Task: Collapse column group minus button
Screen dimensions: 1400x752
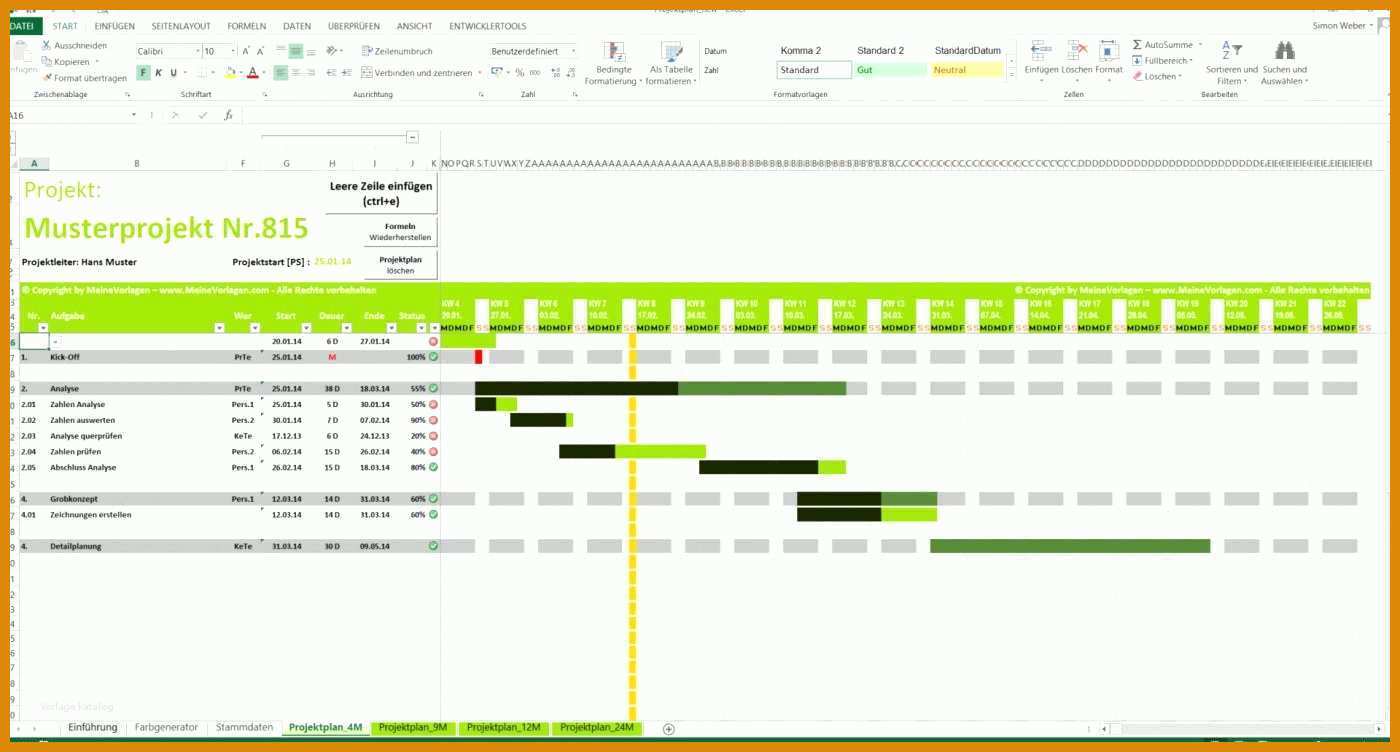Action: tap(413, 137)
